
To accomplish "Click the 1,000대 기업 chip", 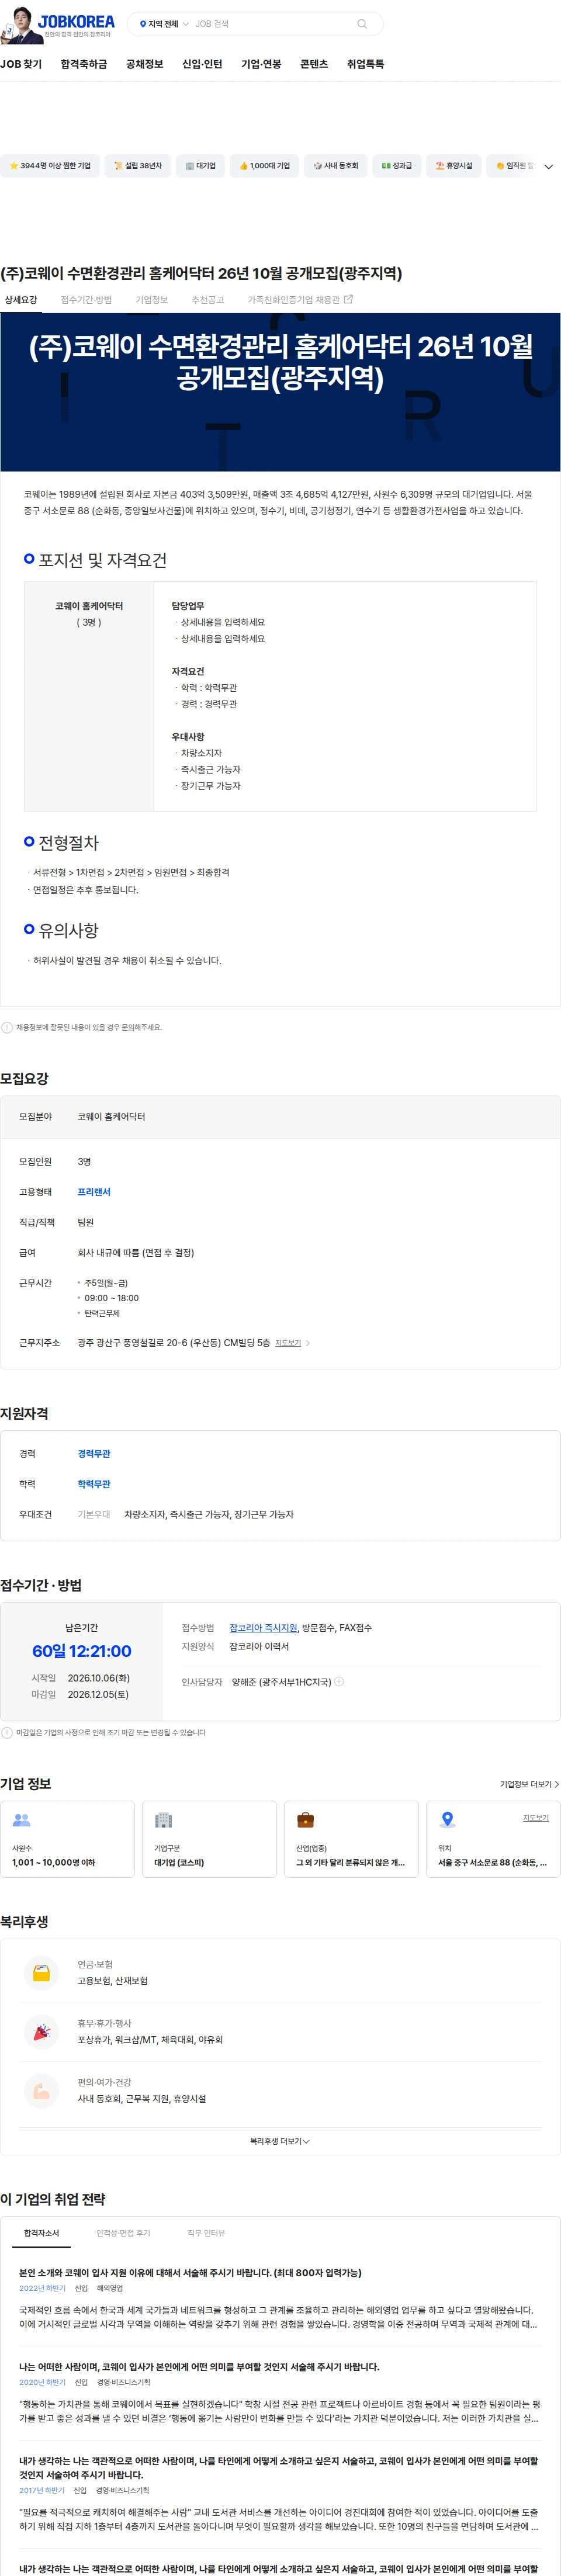I will point(264,166).
